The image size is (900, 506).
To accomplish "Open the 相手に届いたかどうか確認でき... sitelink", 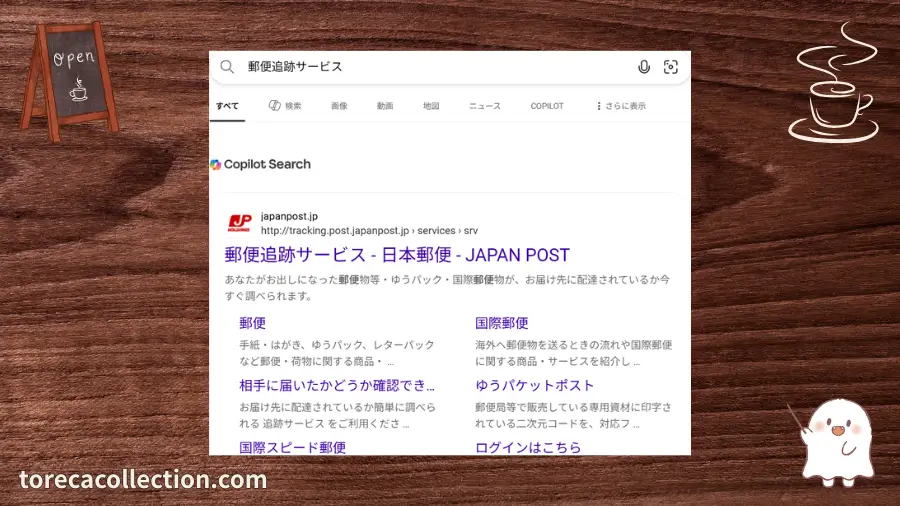I will click(337, 386).
